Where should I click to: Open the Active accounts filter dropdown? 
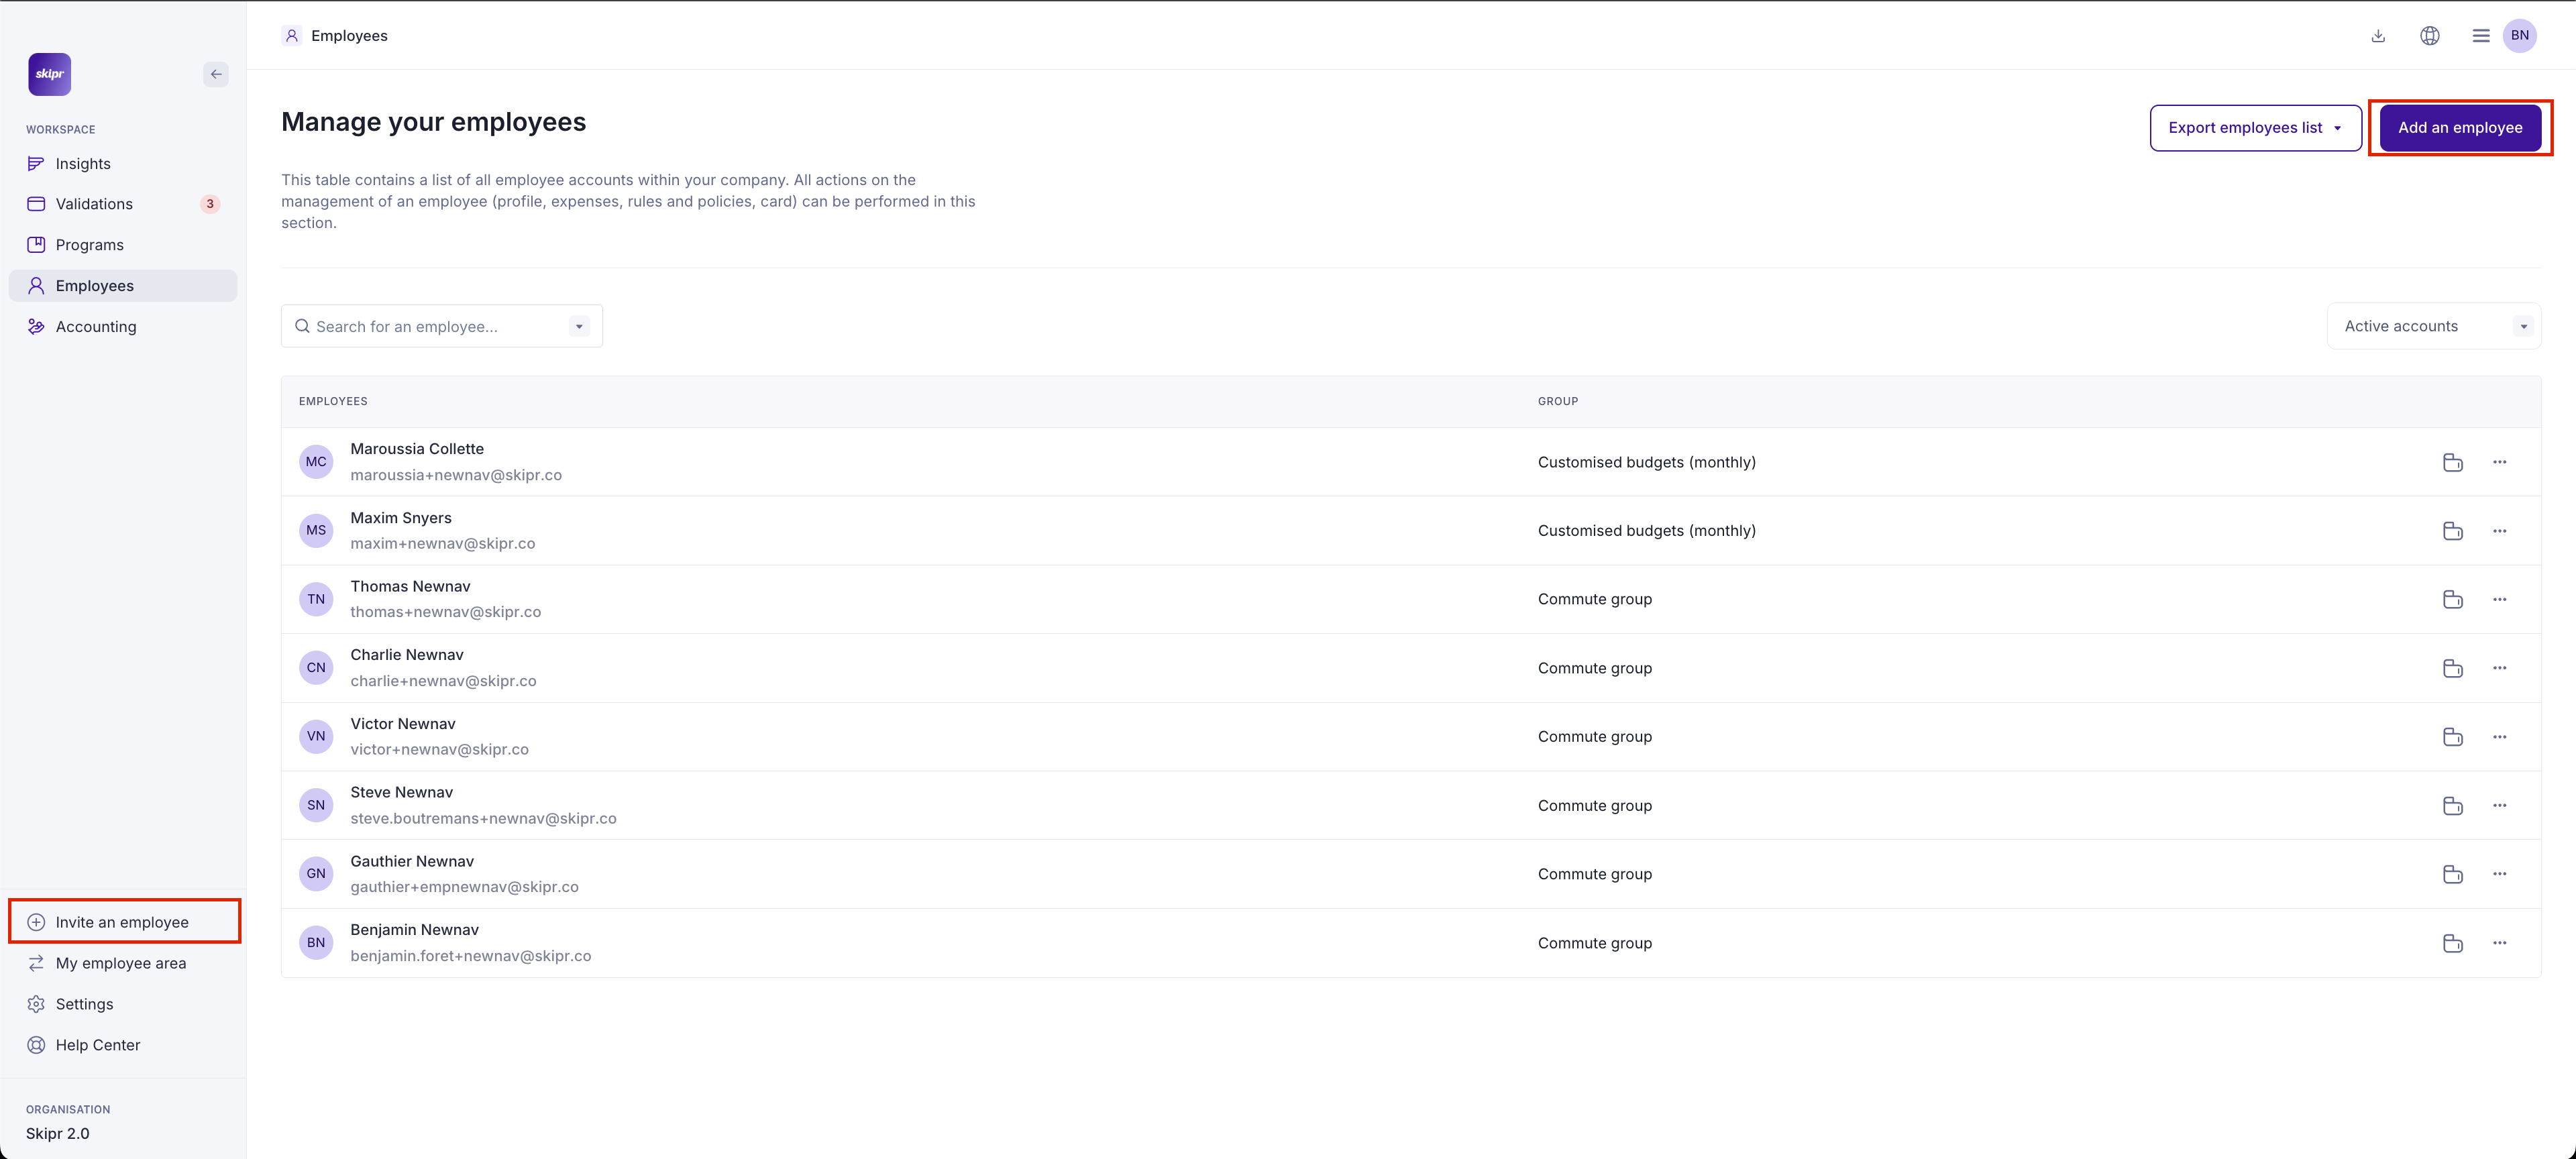pyautogui.click(x=2433, y=326)
